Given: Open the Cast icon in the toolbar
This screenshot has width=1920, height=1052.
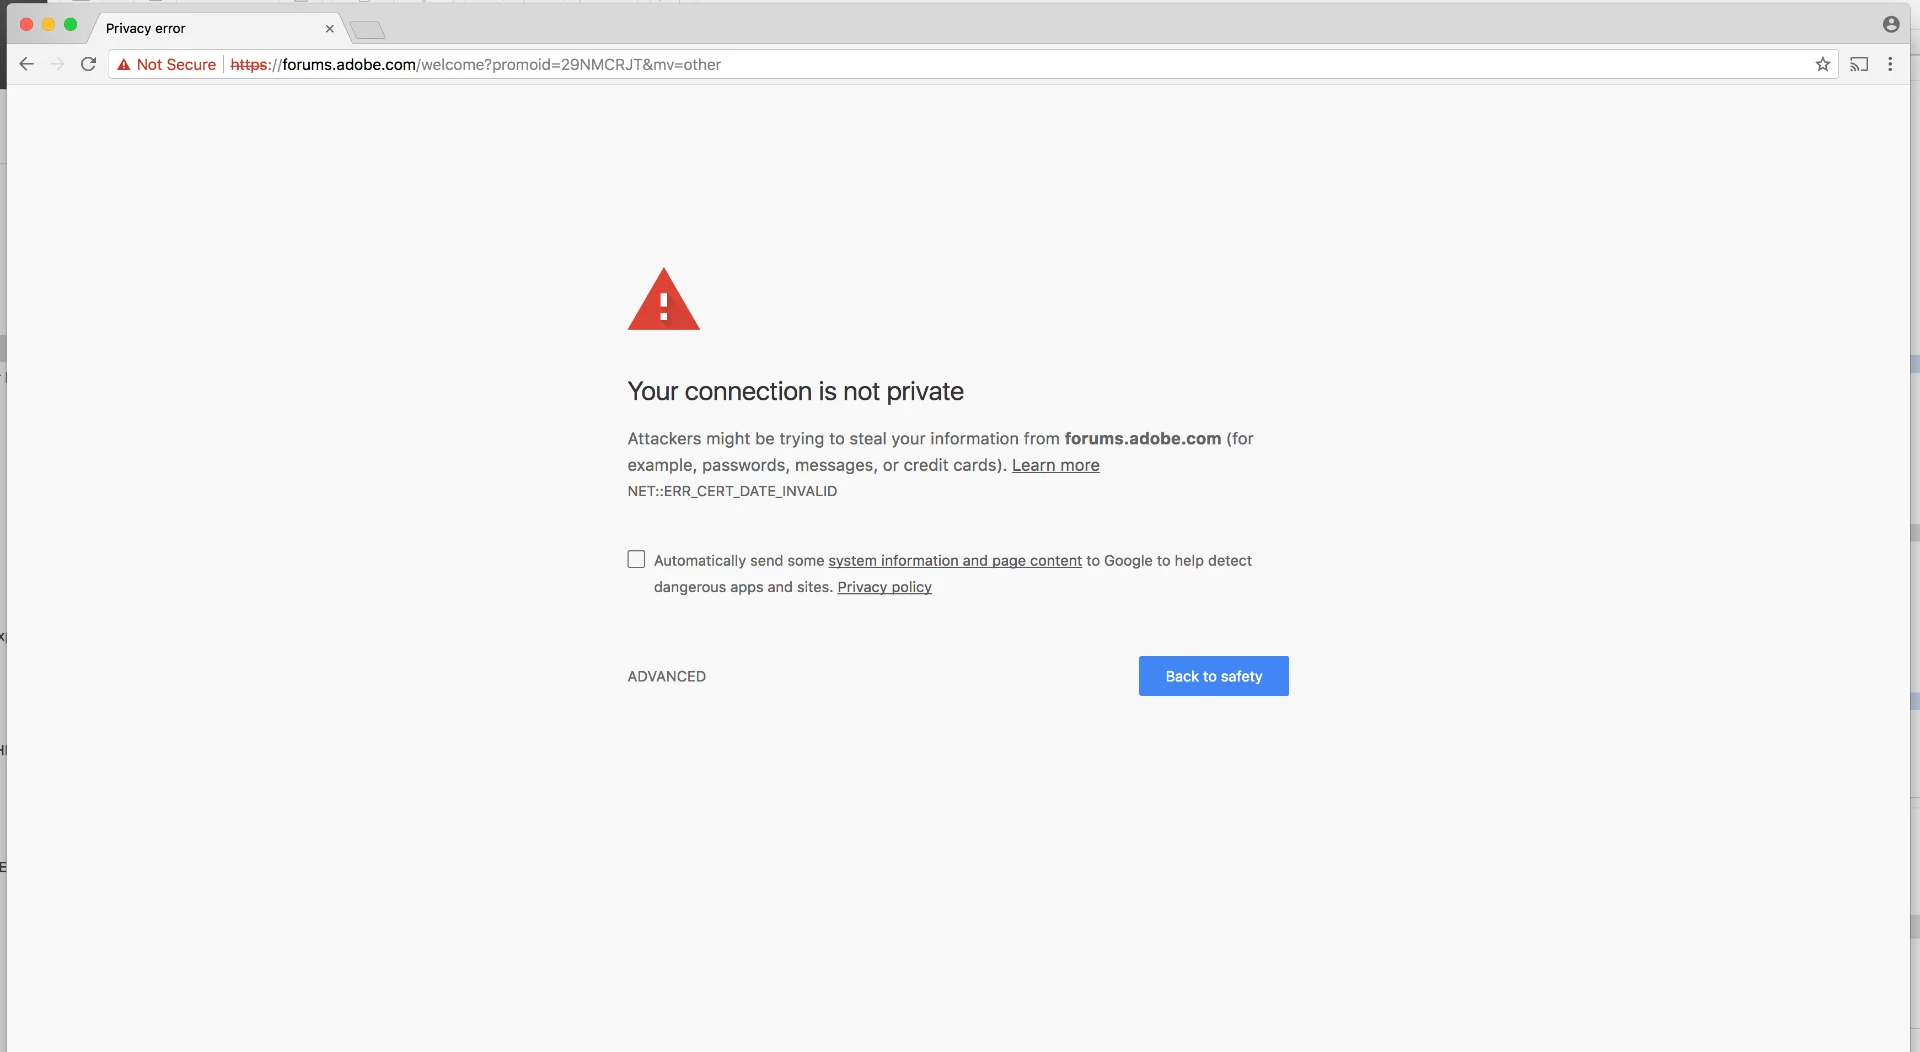Looking at the screenshot, I should (1859, 64).
